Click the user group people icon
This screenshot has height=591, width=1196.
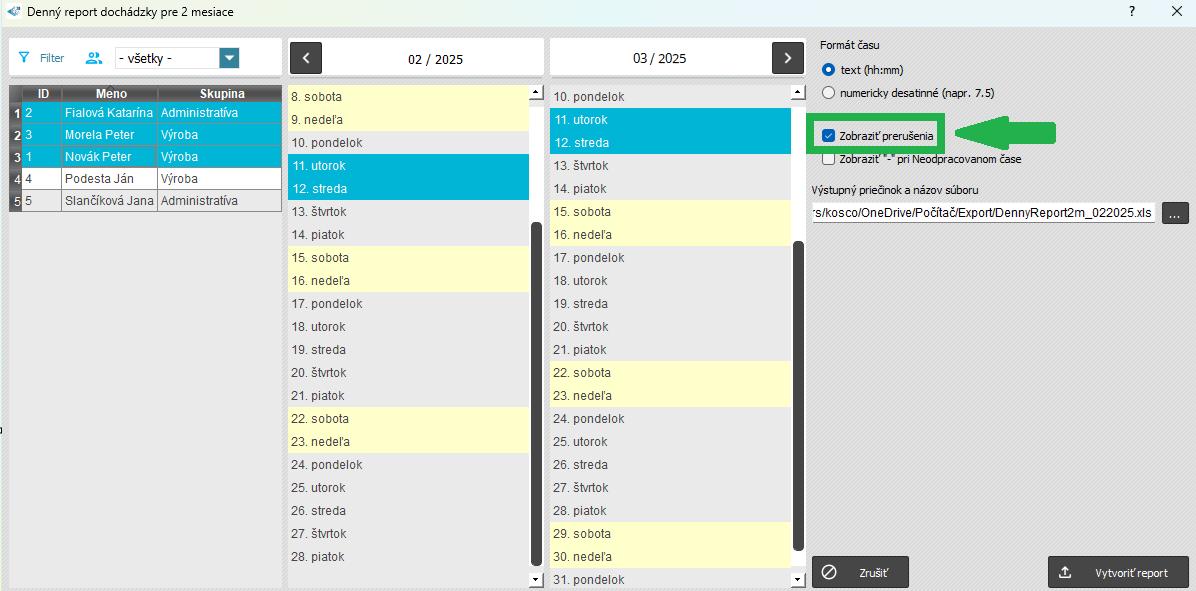tap(94, 58)
